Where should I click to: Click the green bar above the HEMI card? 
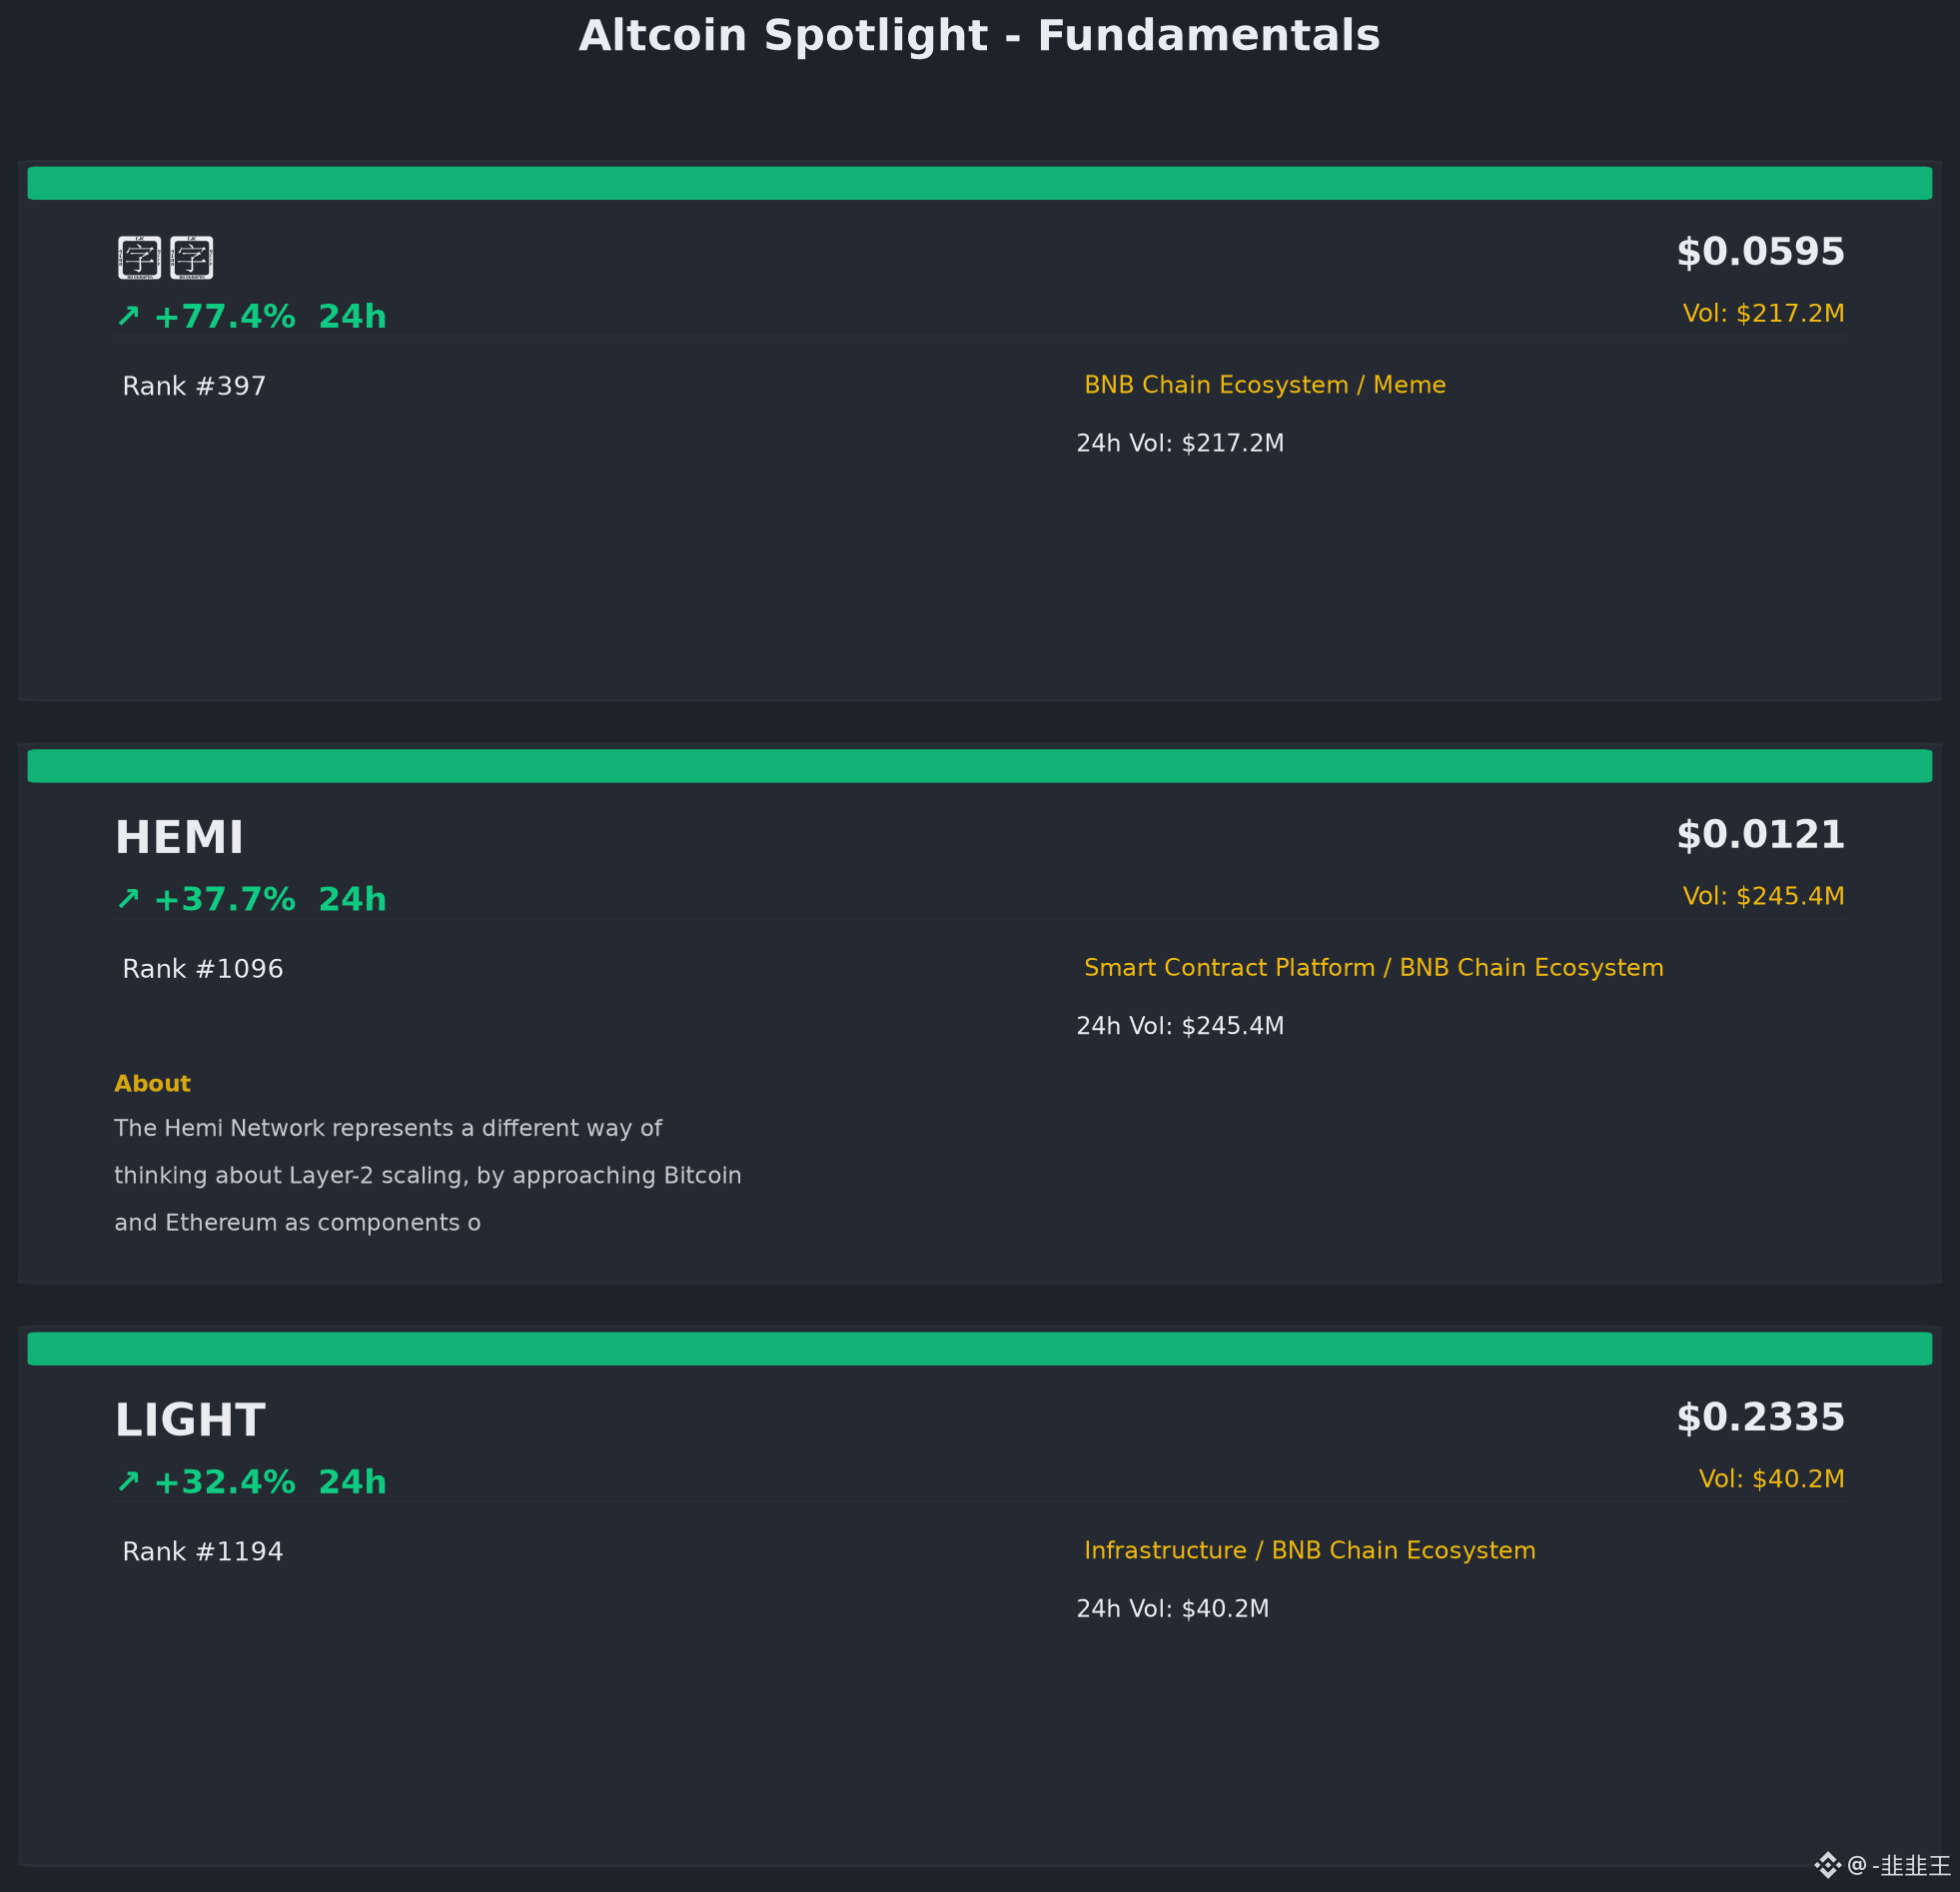[980, 766]
